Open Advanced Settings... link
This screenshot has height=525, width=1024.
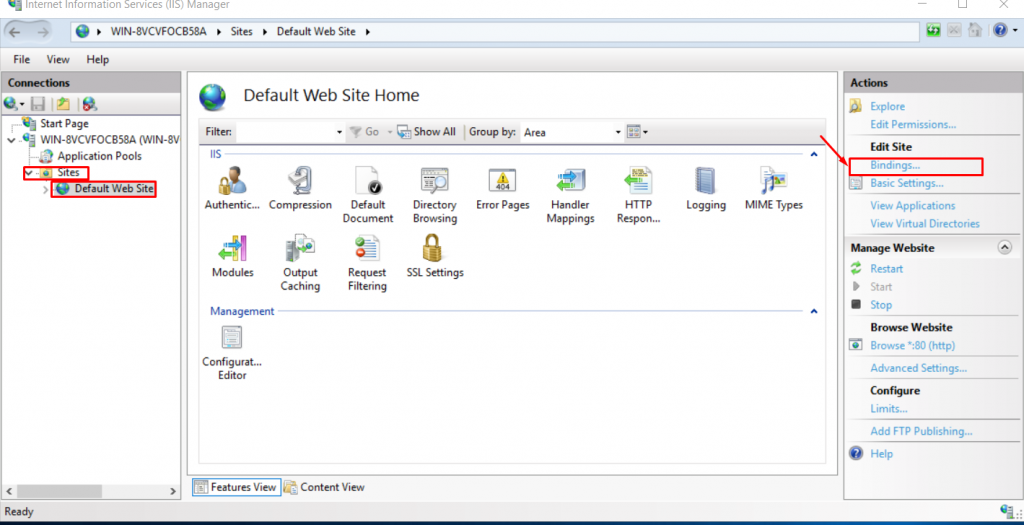pyautogui.click(x=918, y=368)
